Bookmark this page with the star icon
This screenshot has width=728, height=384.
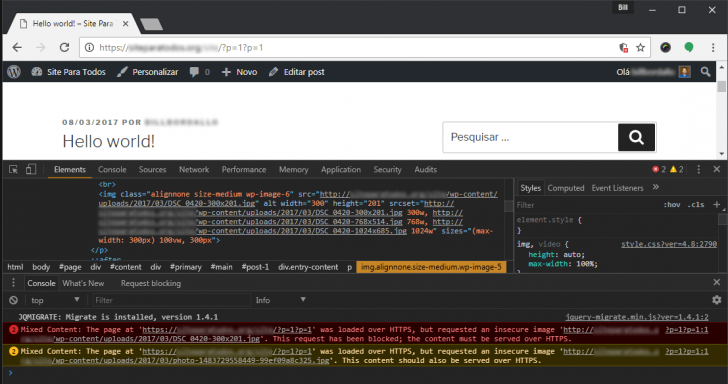pos(640,47)
